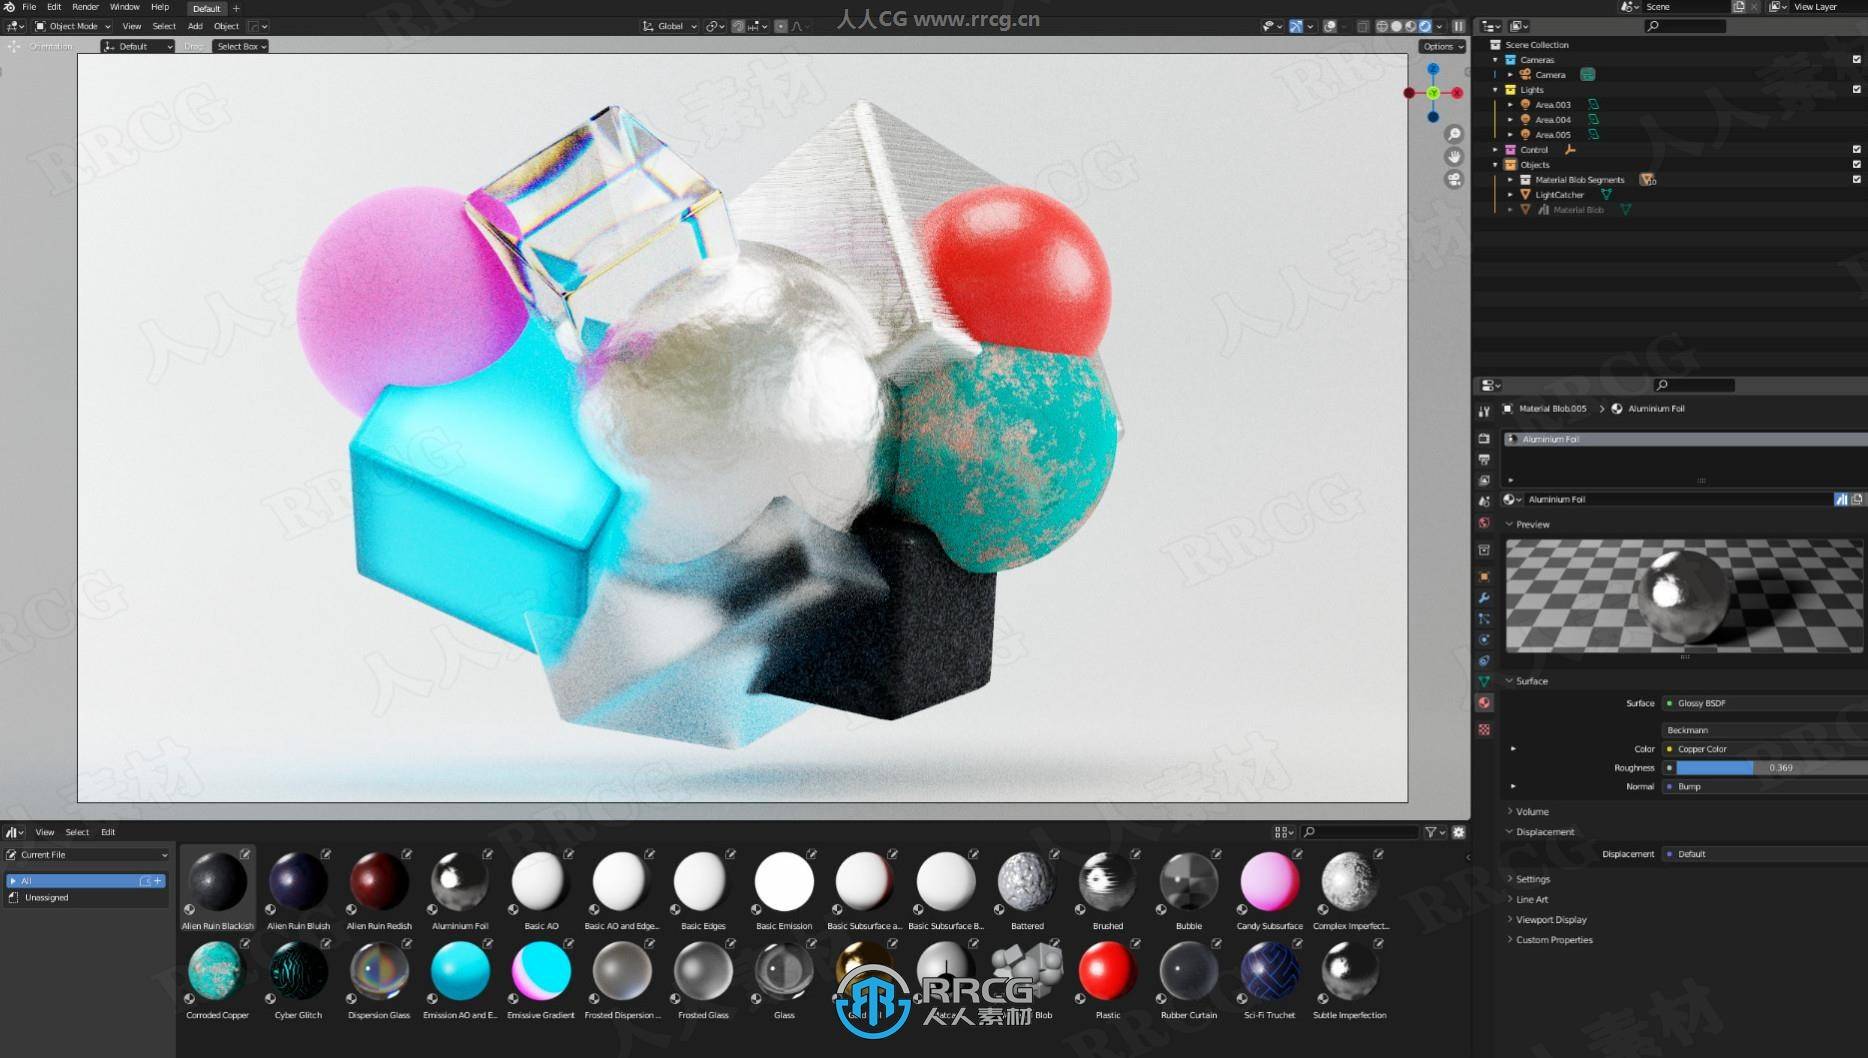This screenshot has height=1058, width=1868.
Task: Toggle the Control collection checkbox
Action: (x=1857, y=150)
